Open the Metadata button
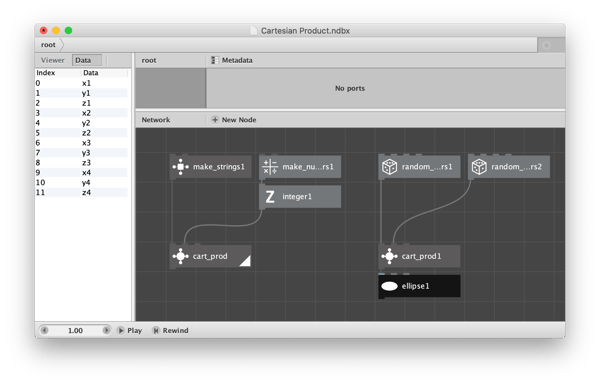Screen dimensions: 600x384 point(232,60)
